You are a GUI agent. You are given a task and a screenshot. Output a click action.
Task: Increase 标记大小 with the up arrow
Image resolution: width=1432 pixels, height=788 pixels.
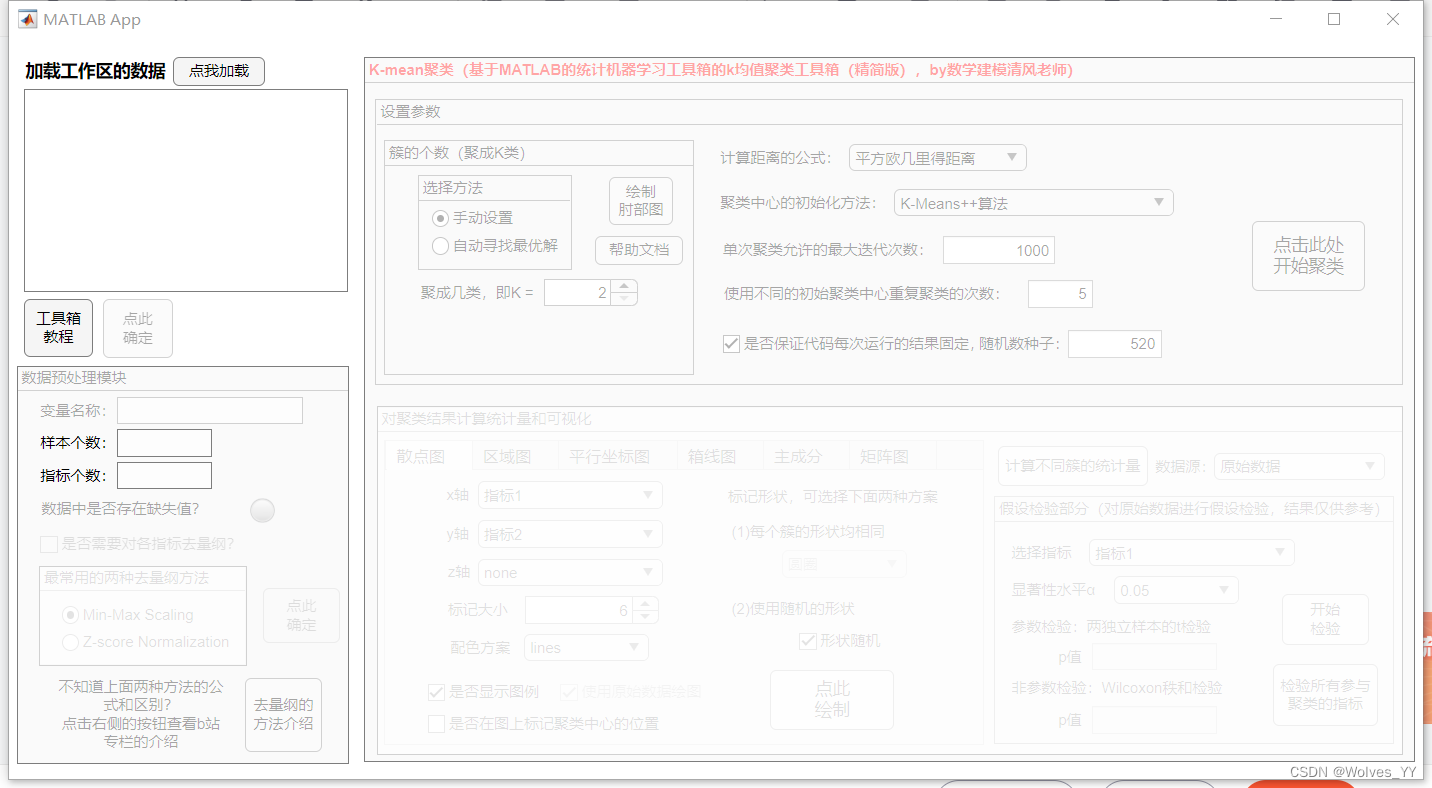pyautogui.click(x=645, y=604)
